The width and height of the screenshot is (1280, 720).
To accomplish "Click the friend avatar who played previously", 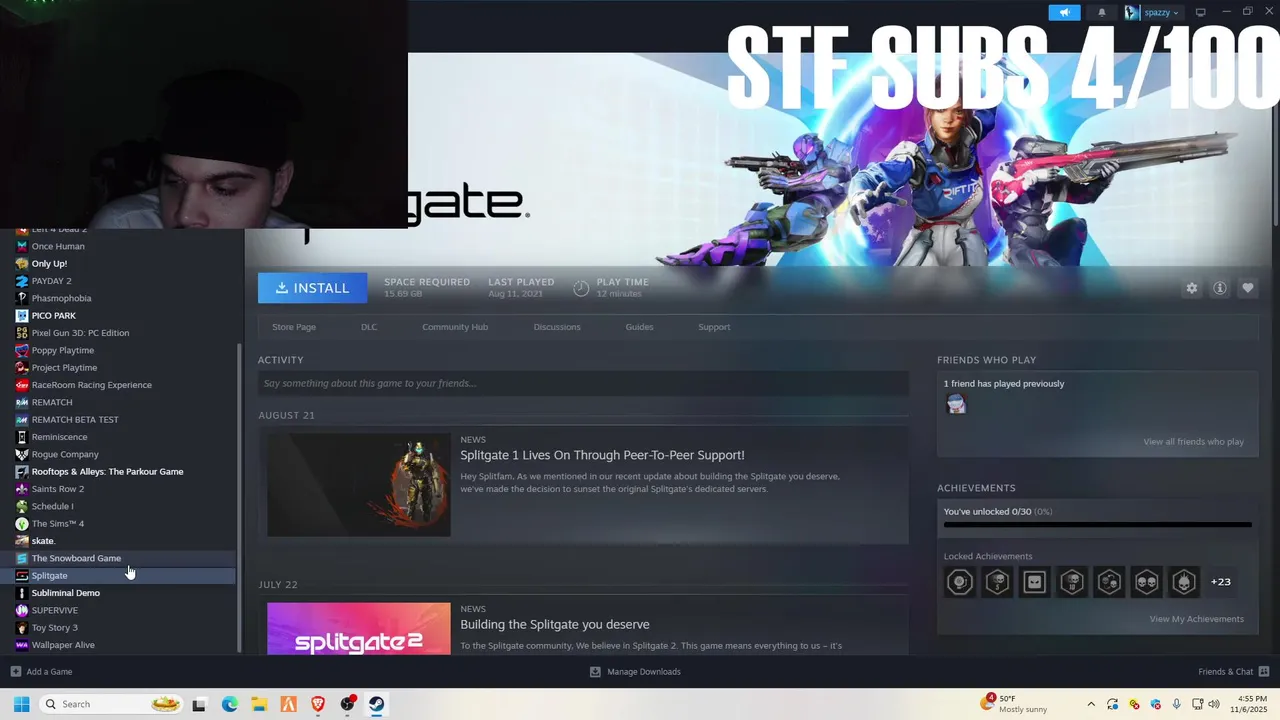I will tap(956, 404).
